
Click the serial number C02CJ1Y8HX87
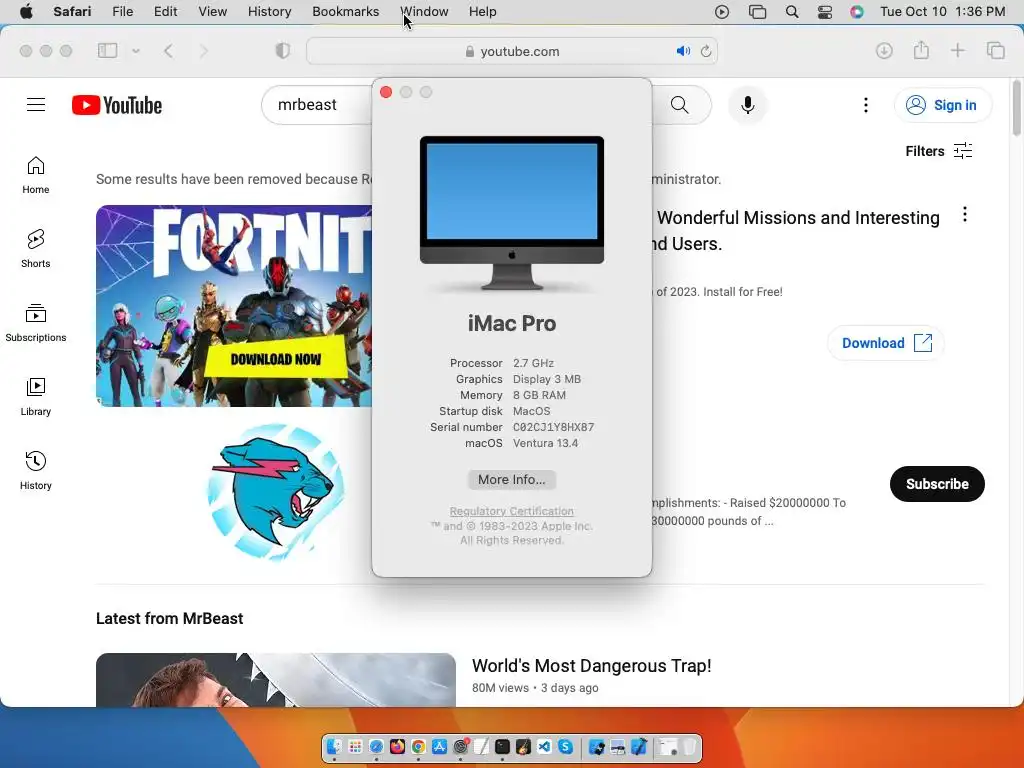pos(553,427)
